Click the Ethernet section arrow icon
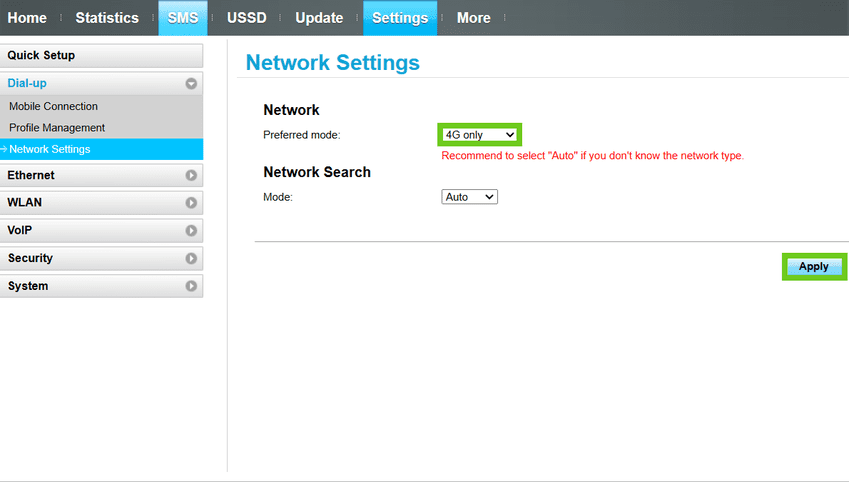The height and width of the screenshot is (482, 849). 191,176
